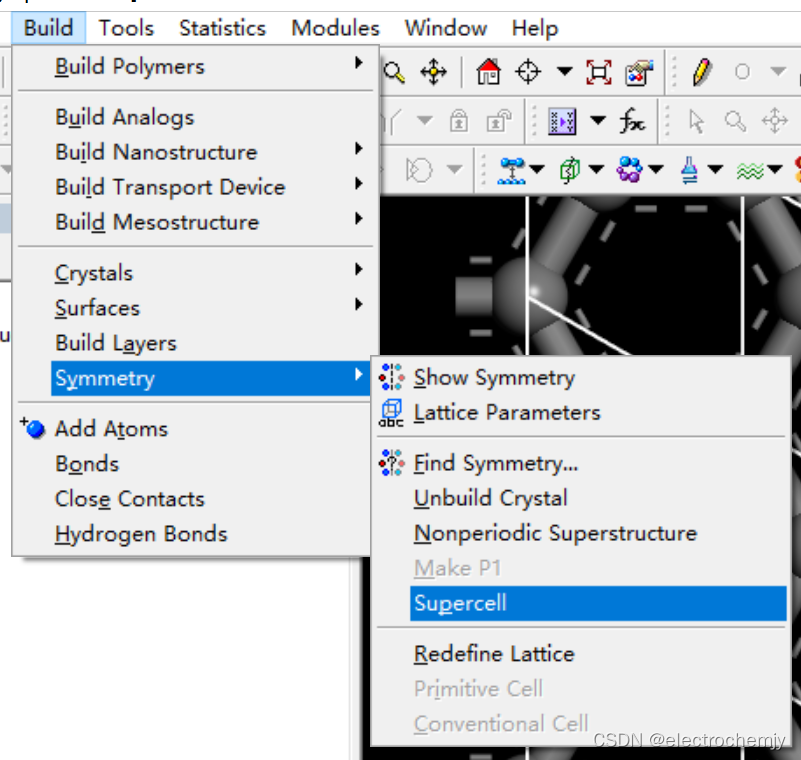Click the Find Symmetry icon
Viewport: 801px width, 760px height.
(391, 463)
